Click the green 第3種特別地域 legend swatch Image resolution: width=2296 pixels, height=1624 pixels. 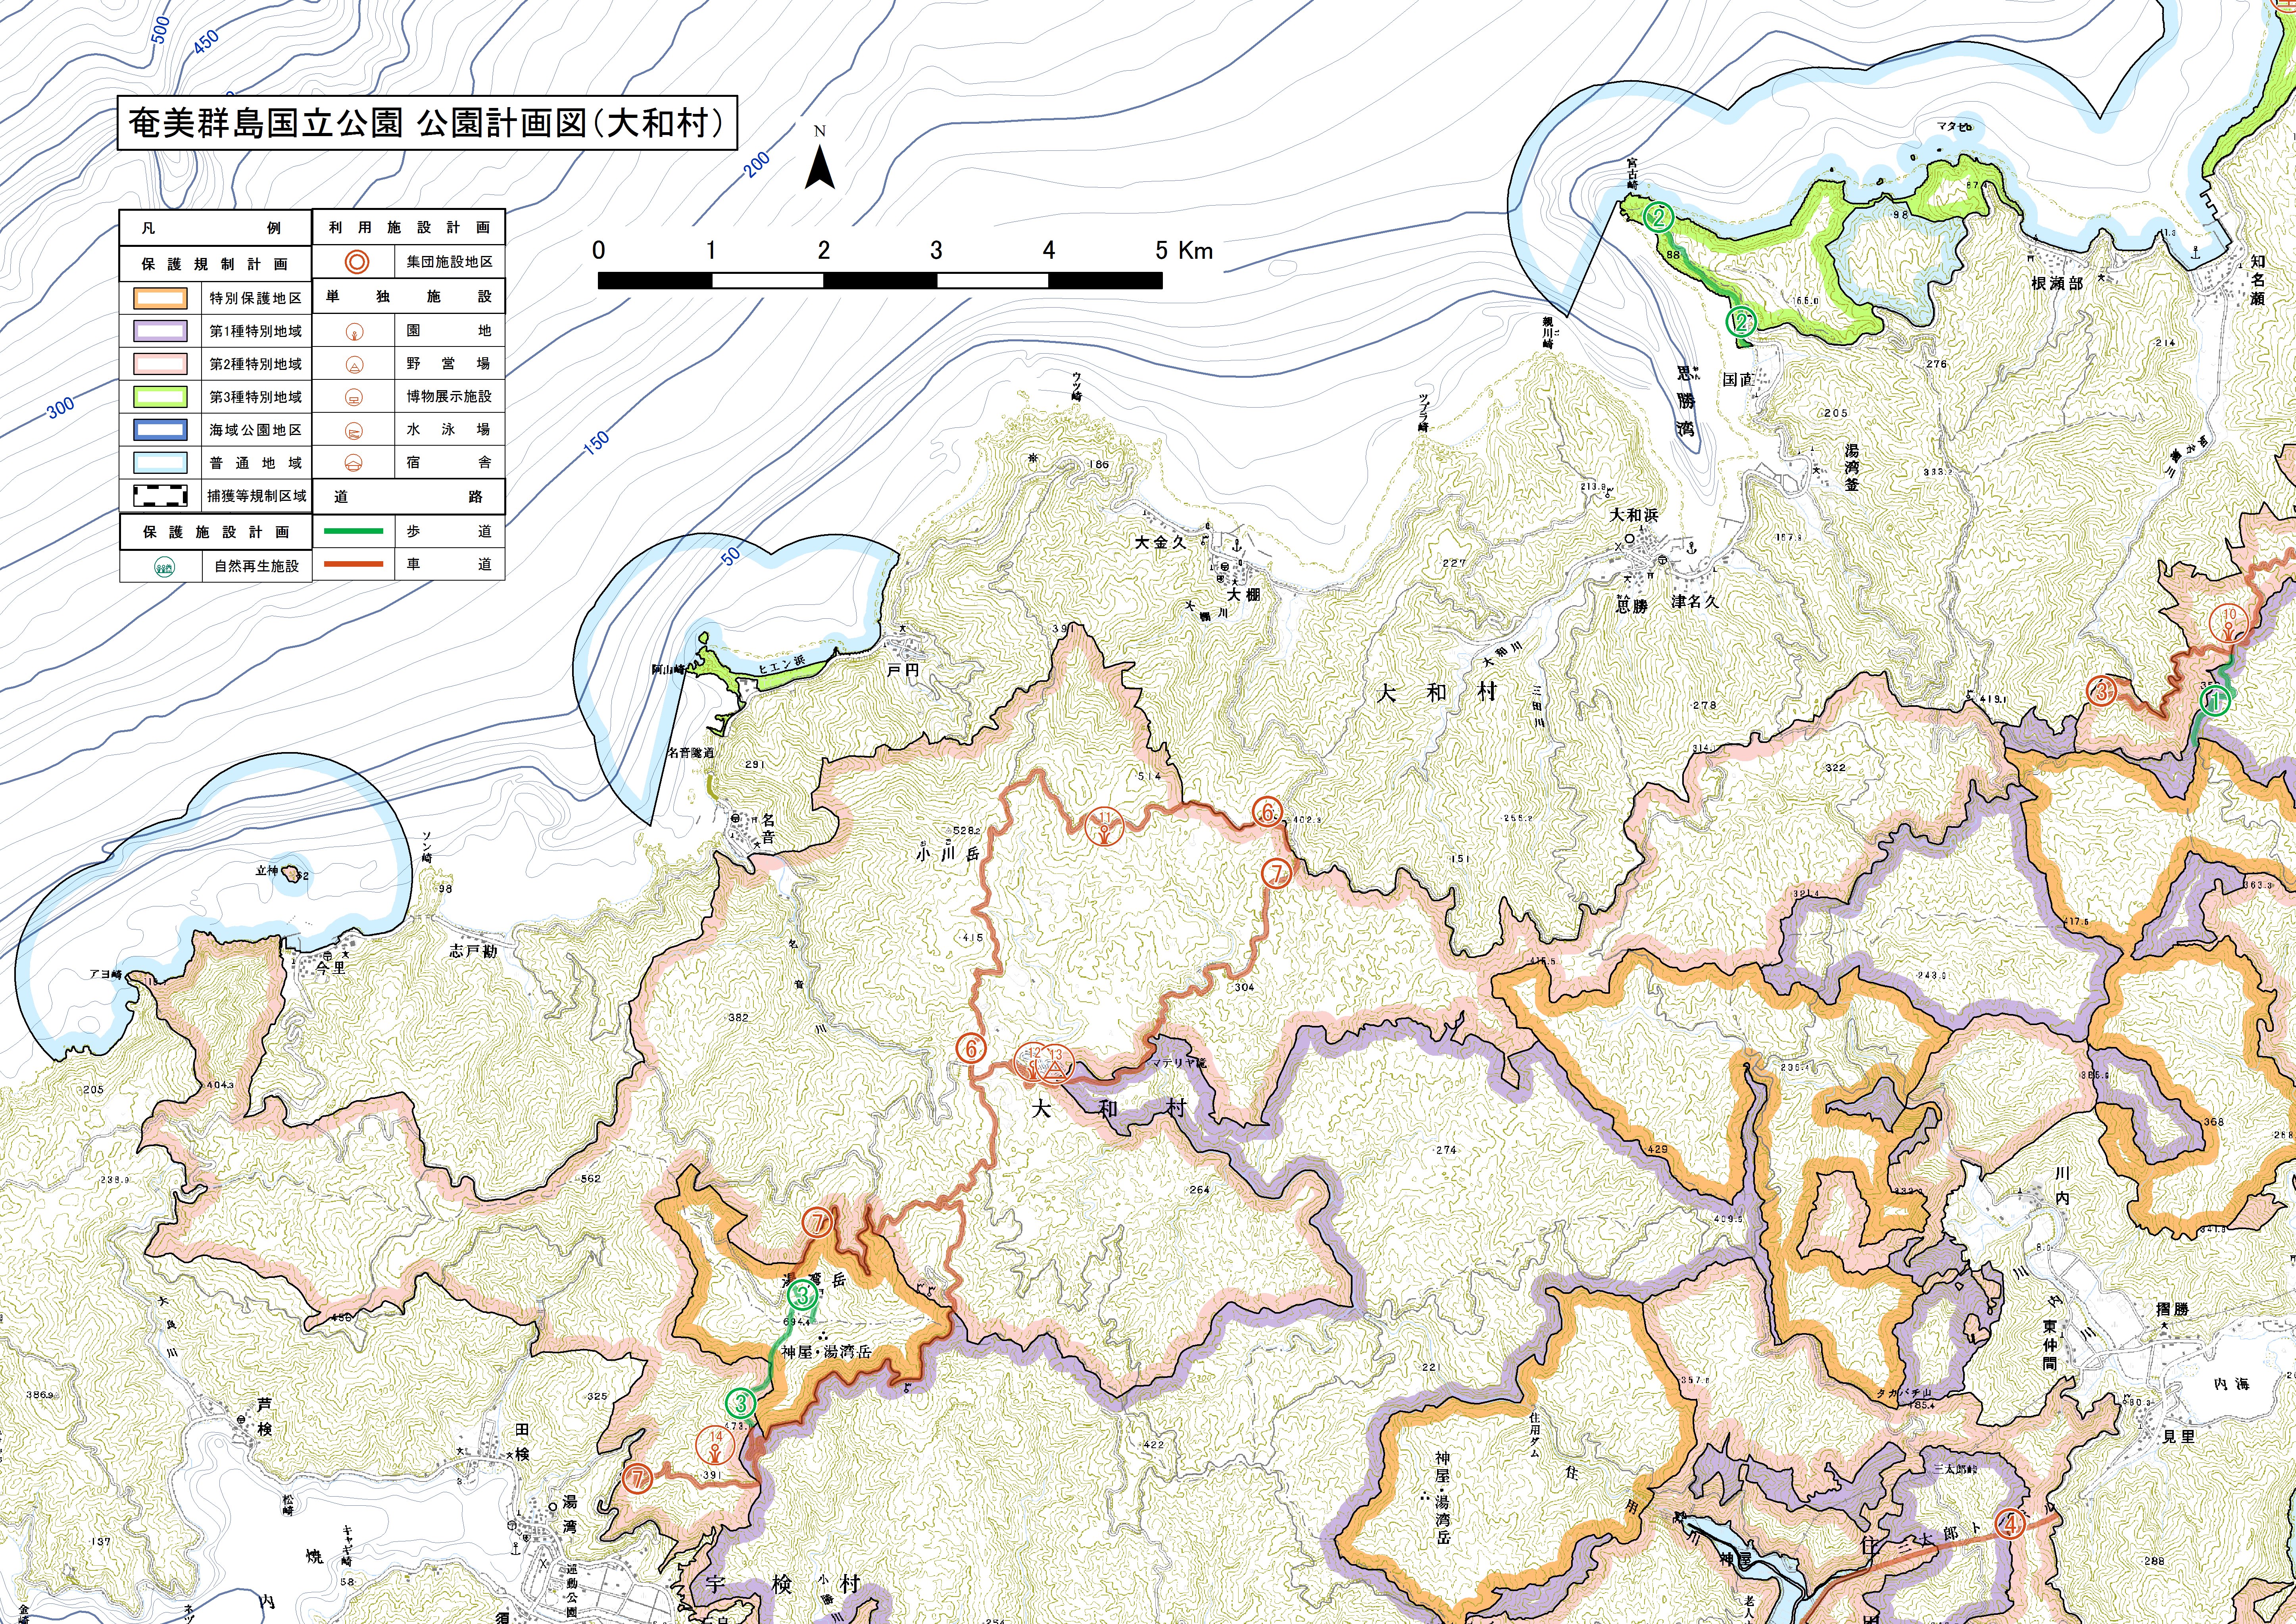pos(159,397)
